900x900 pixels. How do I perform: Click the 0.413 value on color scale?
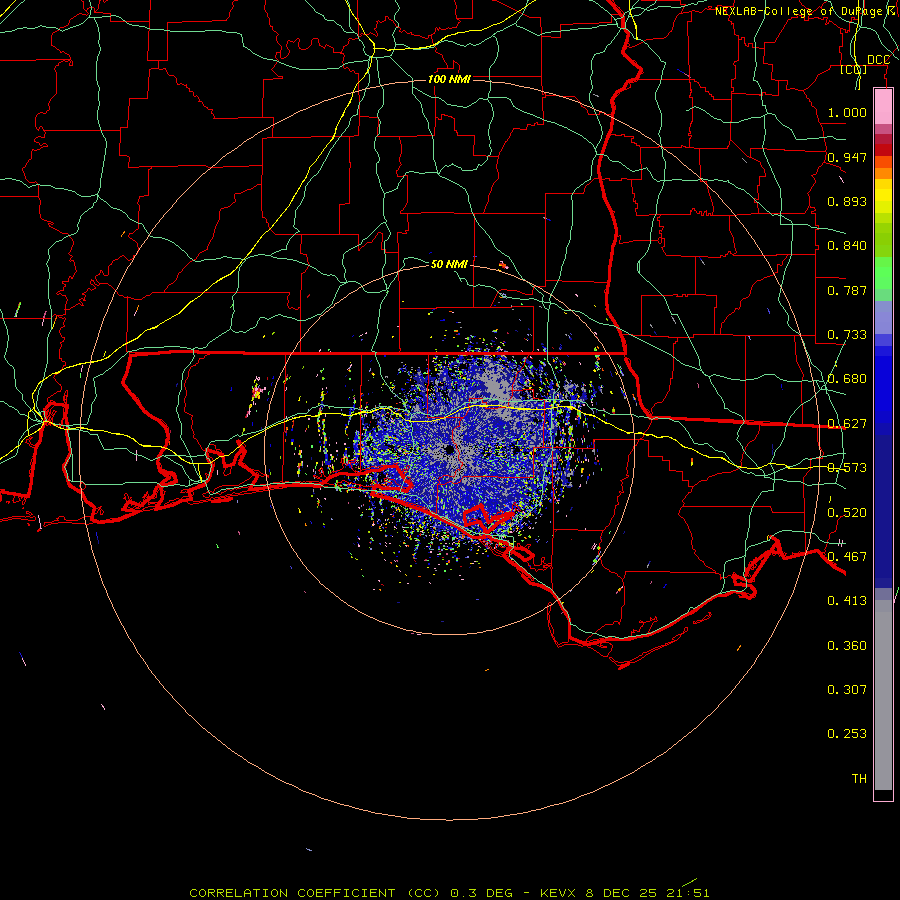pyautogui.click(x=847, y=600)
